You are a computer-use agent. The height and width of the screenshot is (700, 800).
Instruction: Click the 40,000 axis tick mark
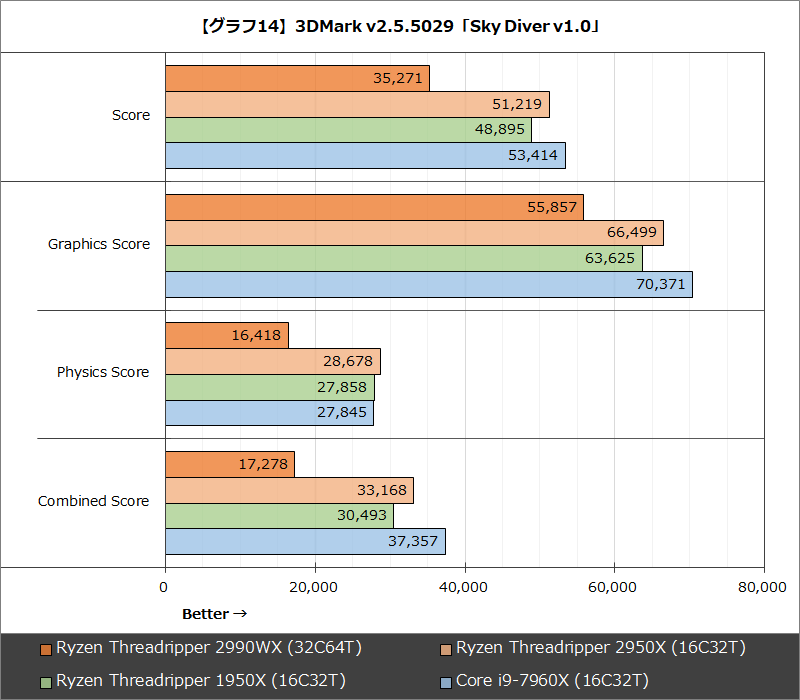coord(464,571)
